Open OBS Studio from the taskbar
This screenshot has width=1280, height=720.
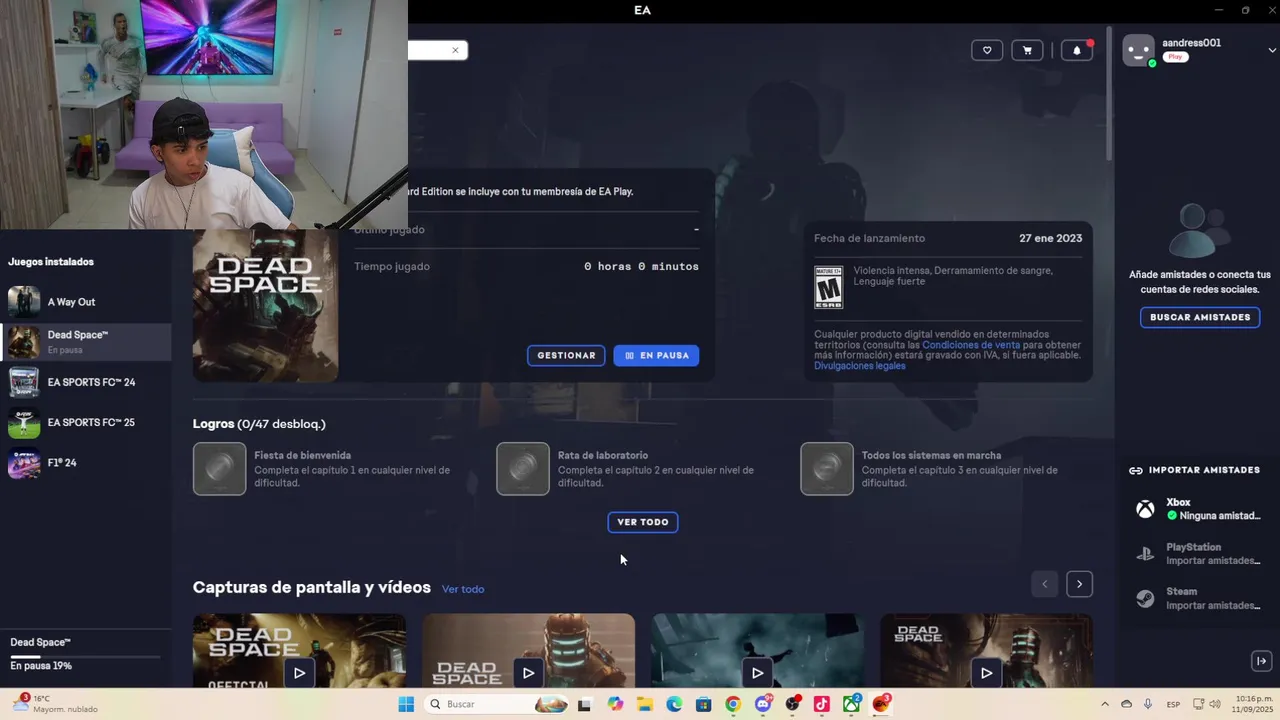[792, 704]
